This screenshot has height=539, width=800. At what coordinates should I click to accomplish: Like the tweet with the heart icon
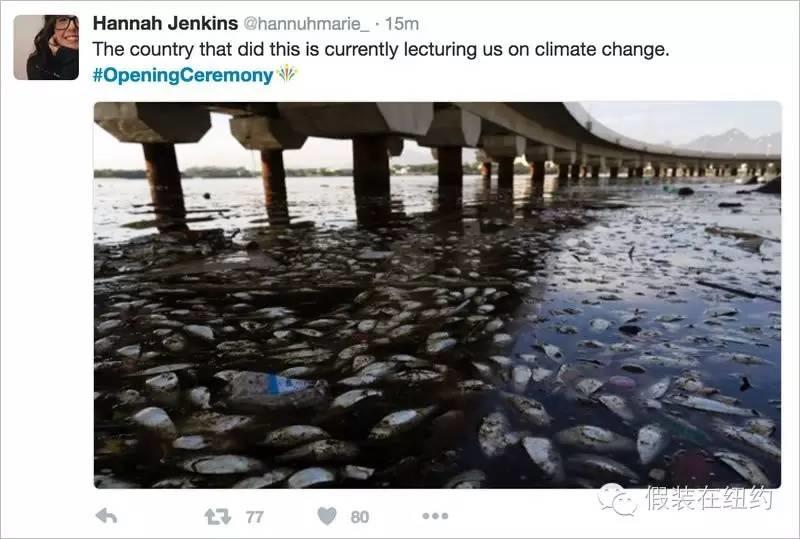click(x=327, y=516)
